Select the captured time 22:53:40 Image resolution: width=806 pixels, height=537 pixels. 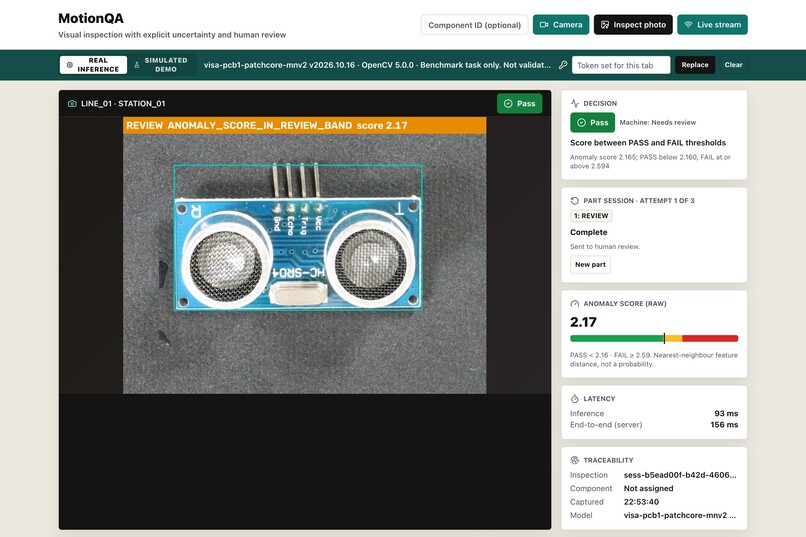point(641,502)
